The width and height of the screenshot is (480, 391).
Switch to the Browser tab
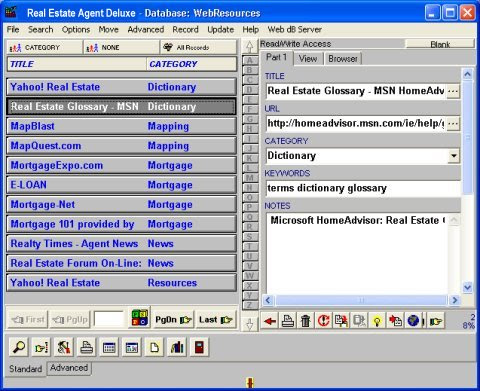tap(343, 59)
